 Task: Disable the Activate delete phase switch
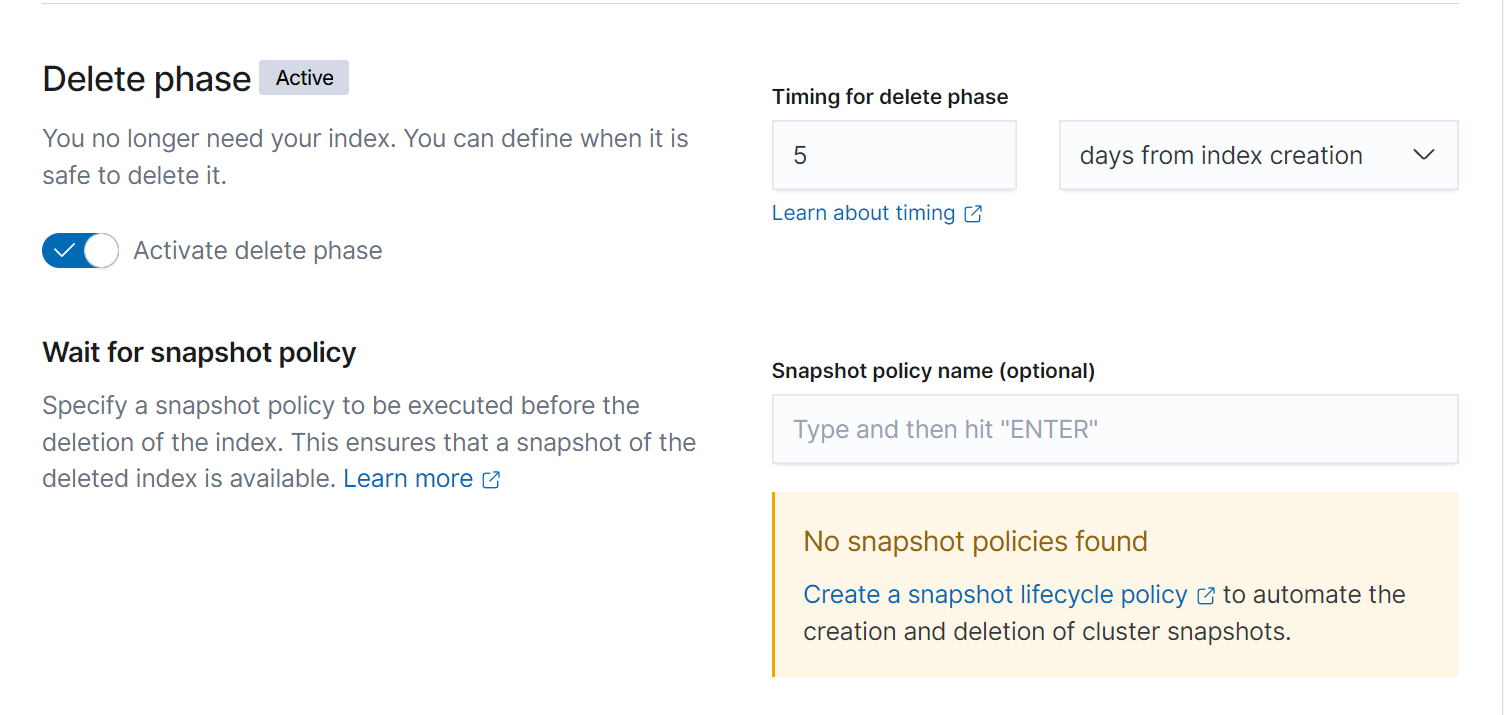click(x=80, y=250)
